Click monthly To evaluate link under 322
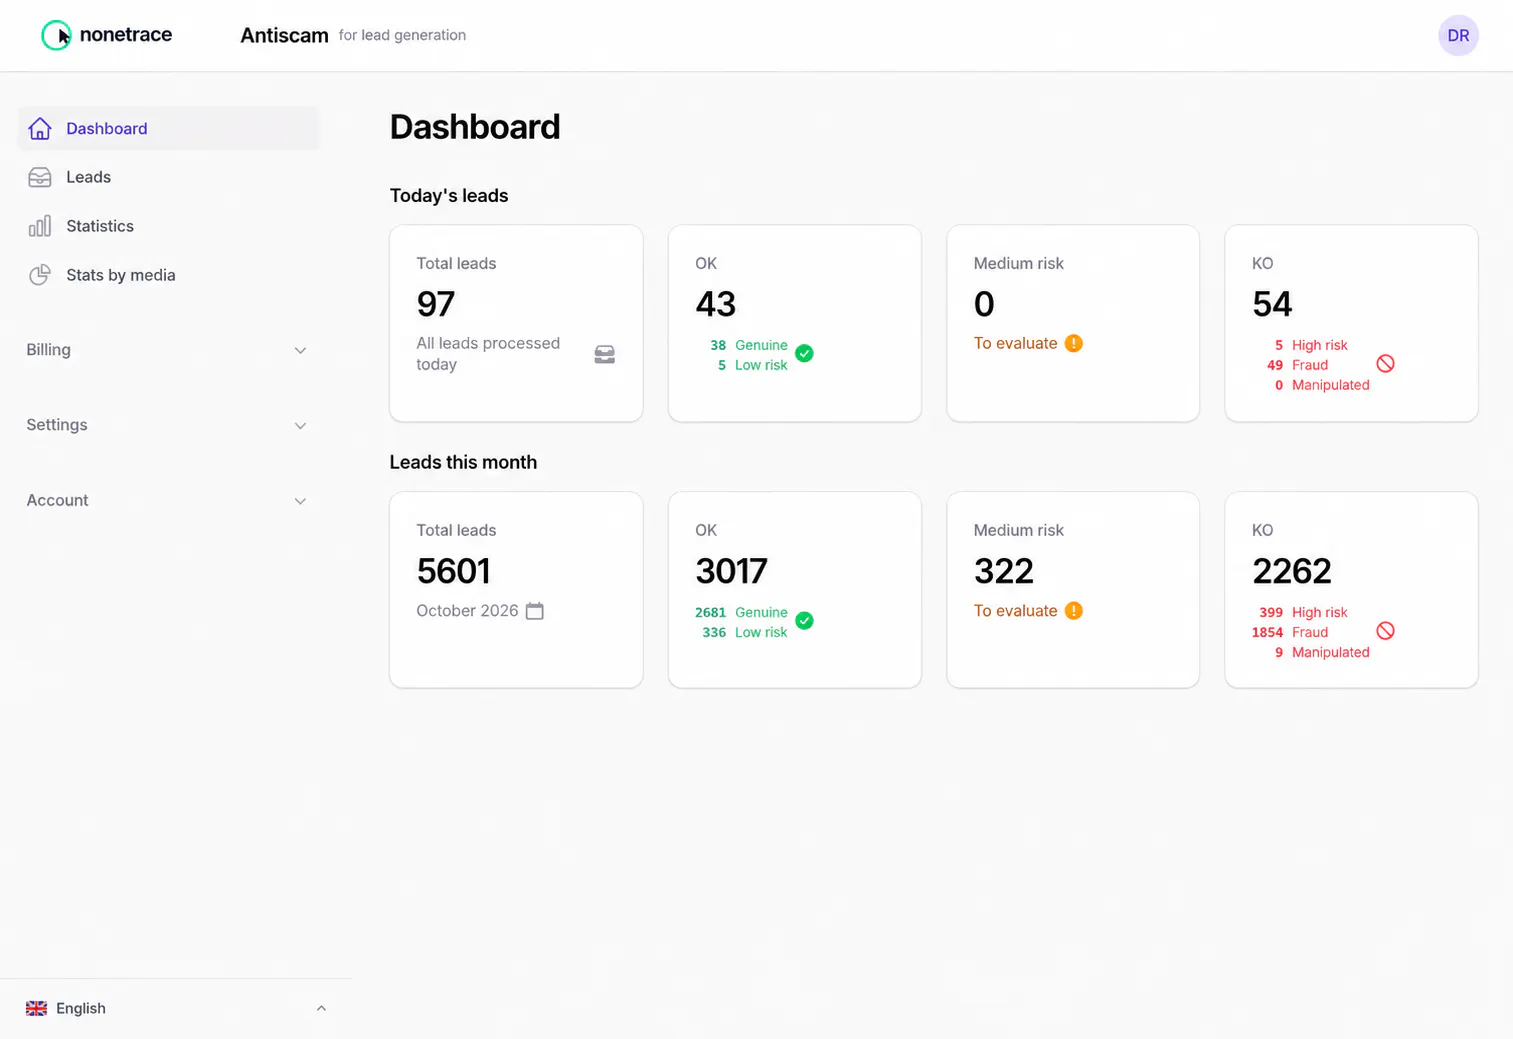The image size is (1513, 1039). tap(1015, 610)
